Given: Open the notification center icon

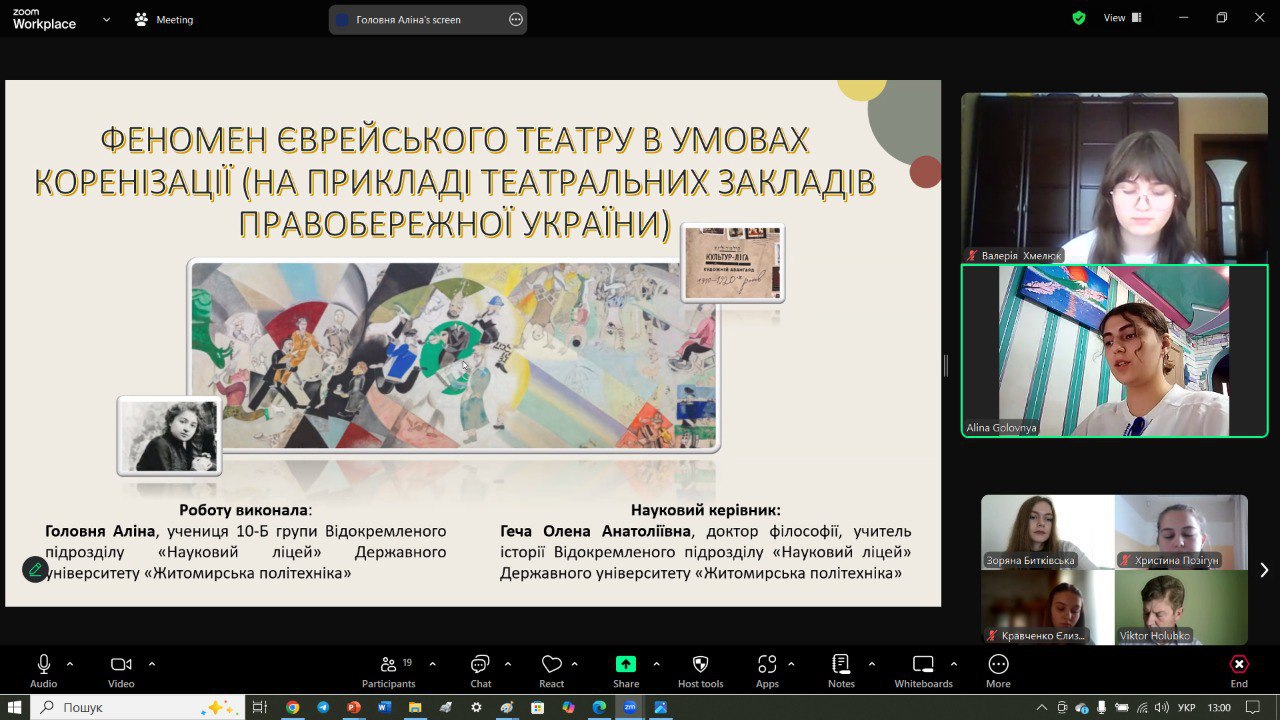Looking at the screenshot, I should tap(1251, 707).
